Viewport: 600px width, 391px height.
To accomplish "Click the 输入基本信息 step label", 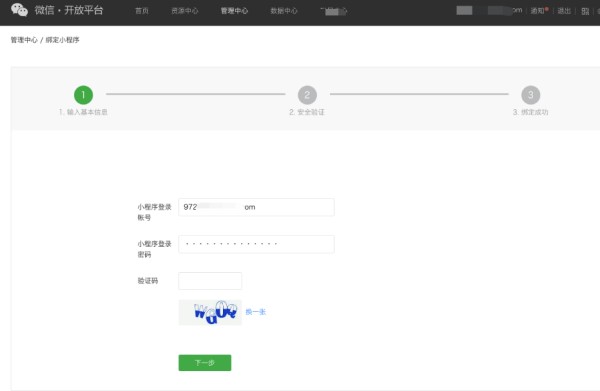I will coord(83,112).
